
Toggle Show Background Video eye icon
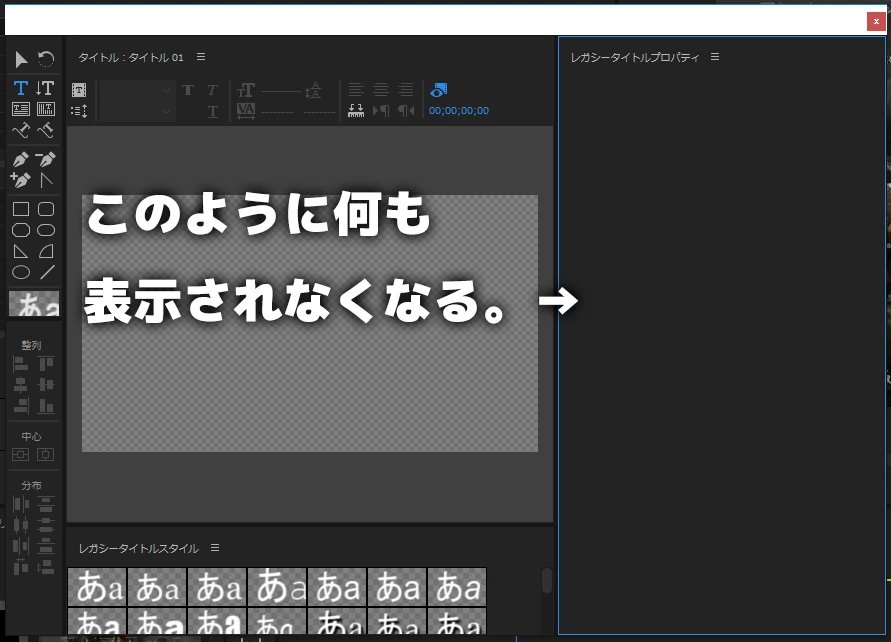coord(439,90)
